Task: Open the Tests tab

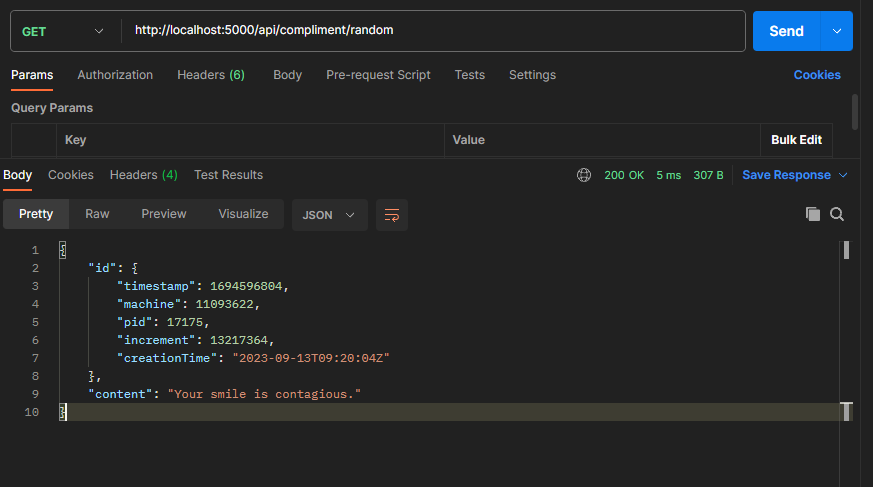Action: tap(469, 75)
